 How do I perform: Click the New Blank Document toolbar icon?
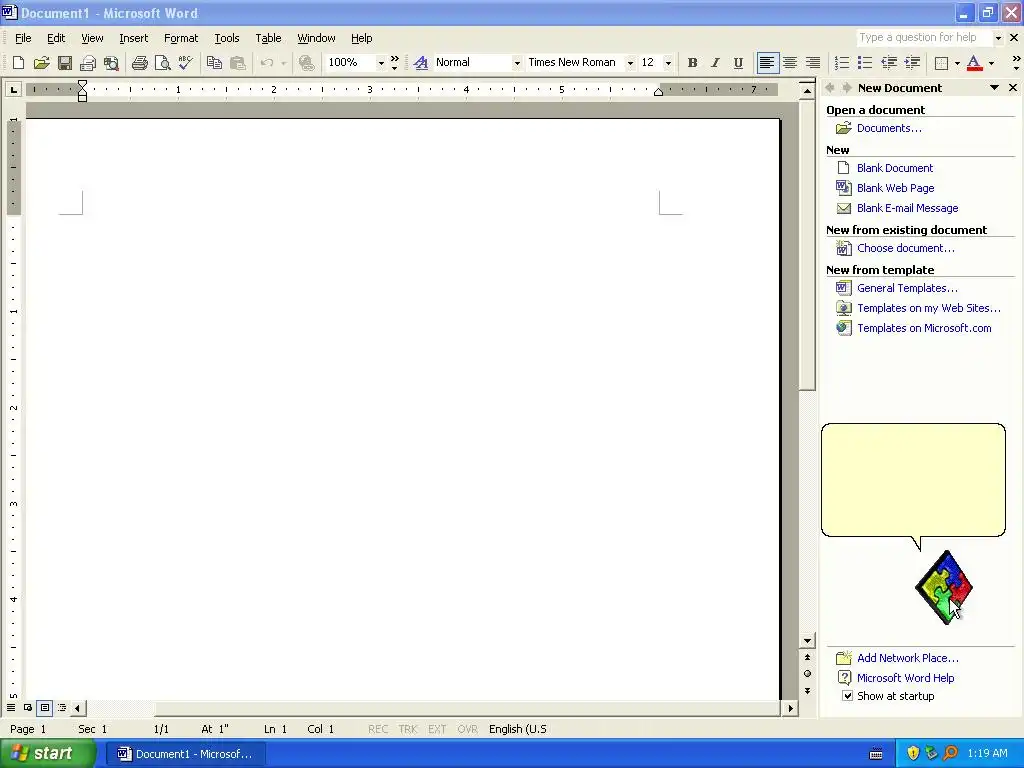pyautogui.click(x=18, y=63)
